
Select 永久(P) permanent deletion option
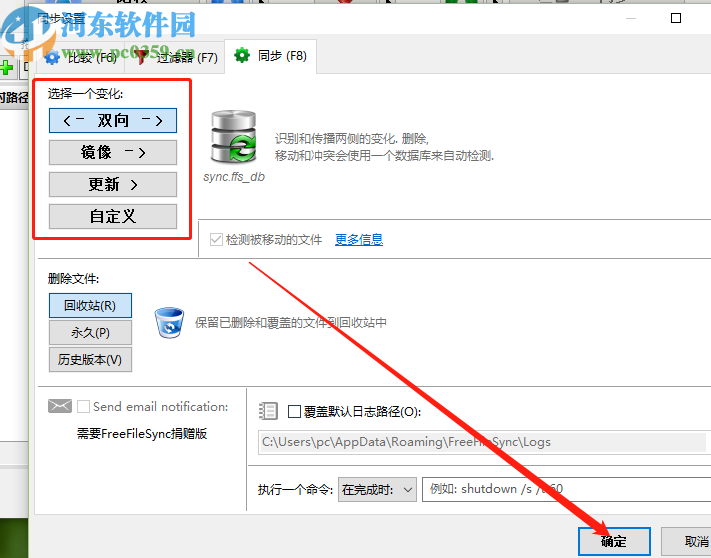pyautogui.click(x=90, y=333)
